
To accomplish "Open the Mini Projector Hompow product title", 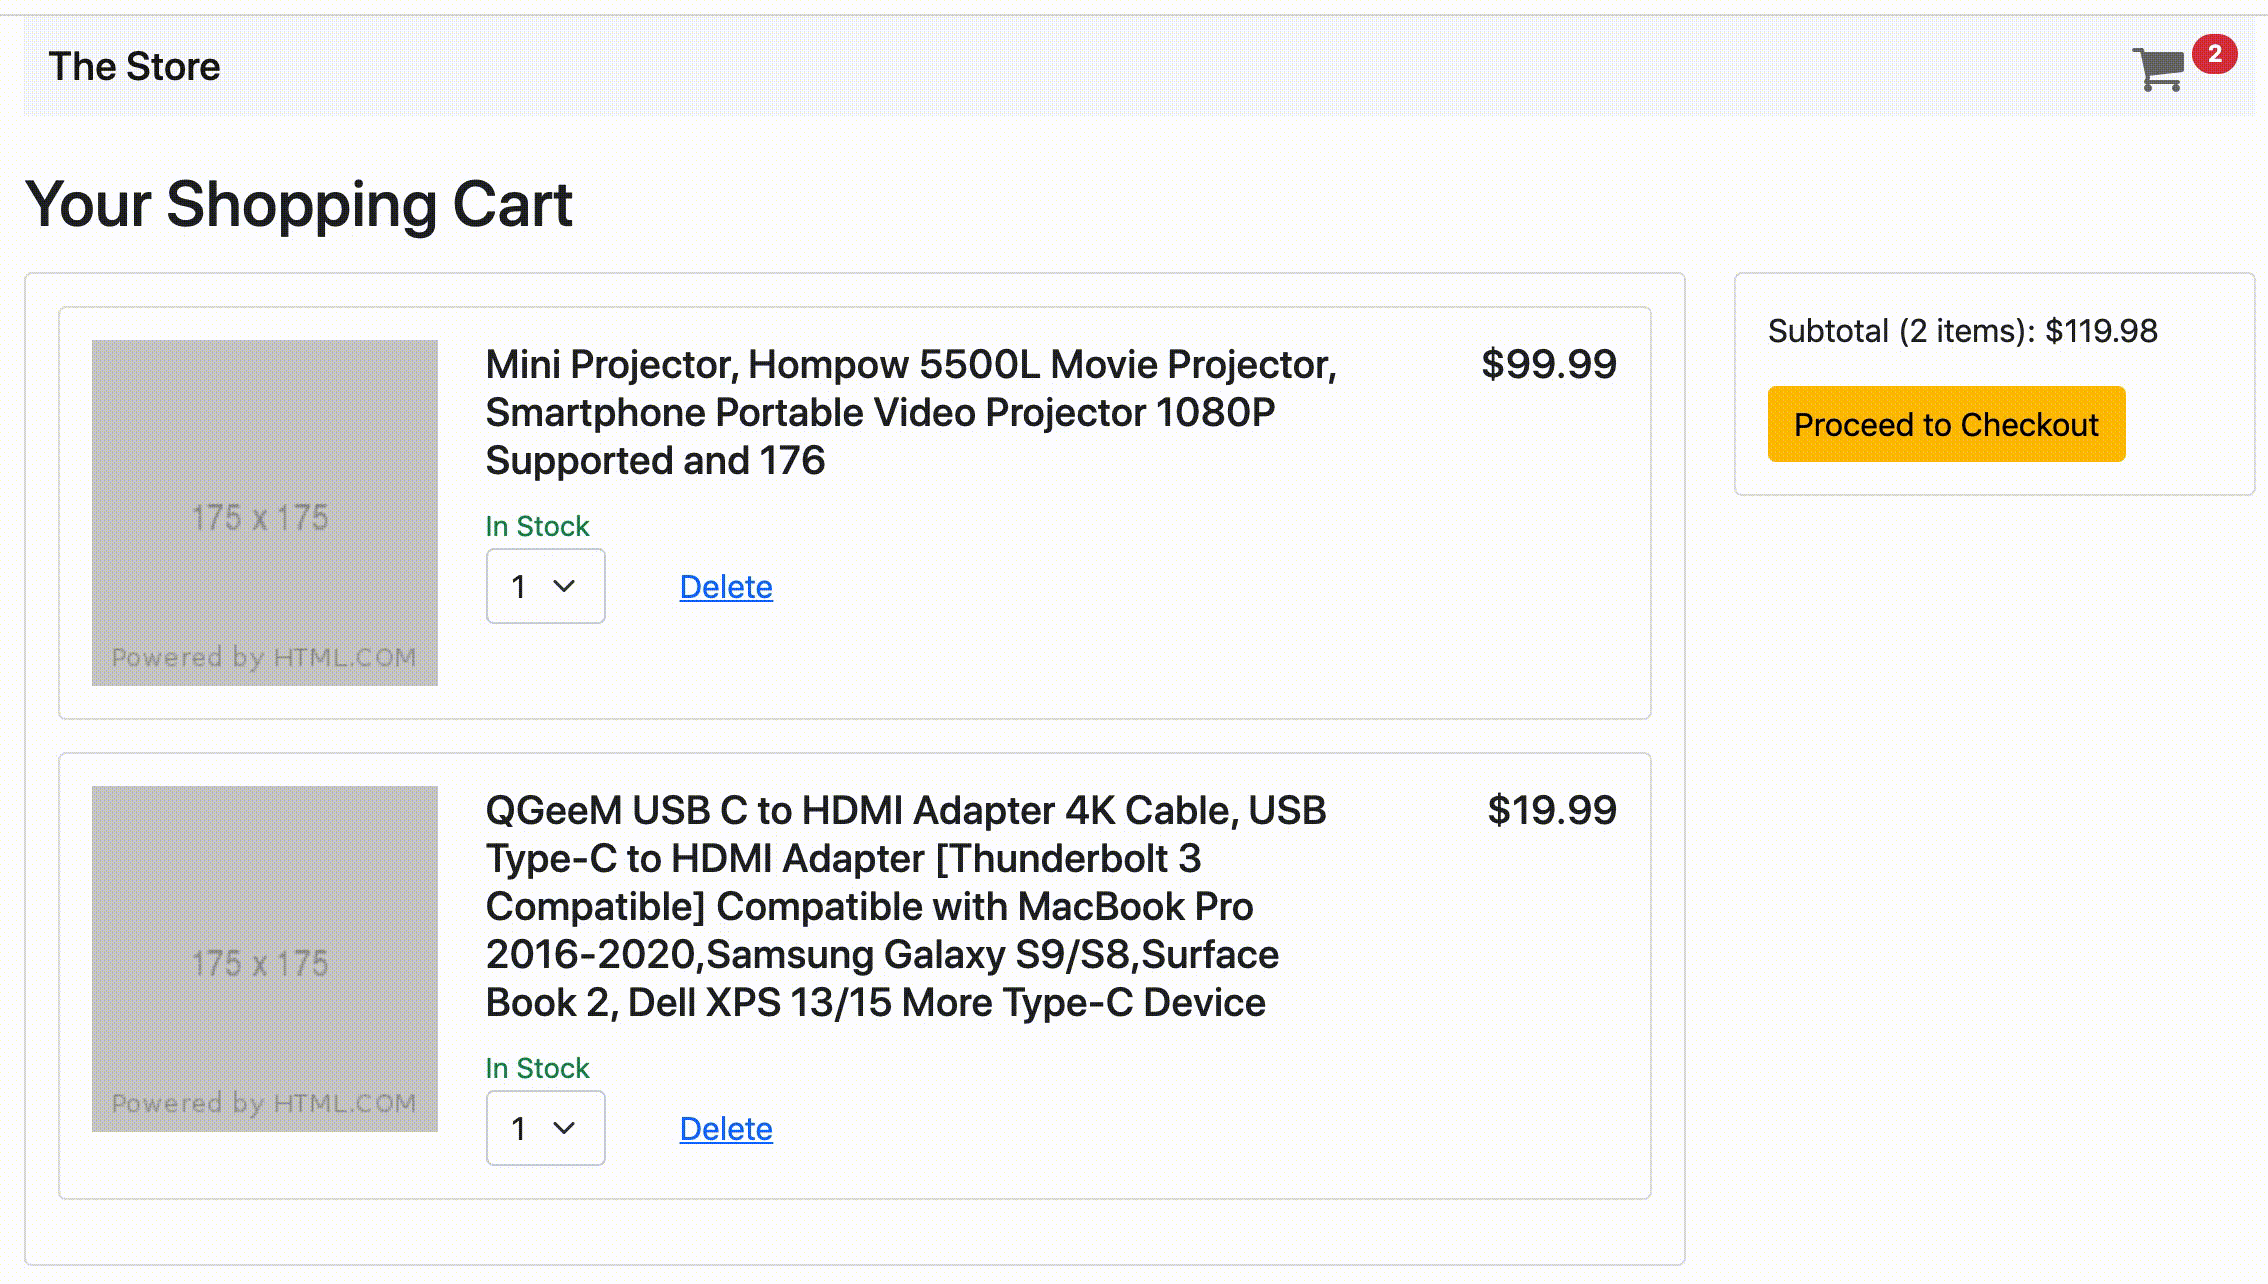I will tap(911, 412).
